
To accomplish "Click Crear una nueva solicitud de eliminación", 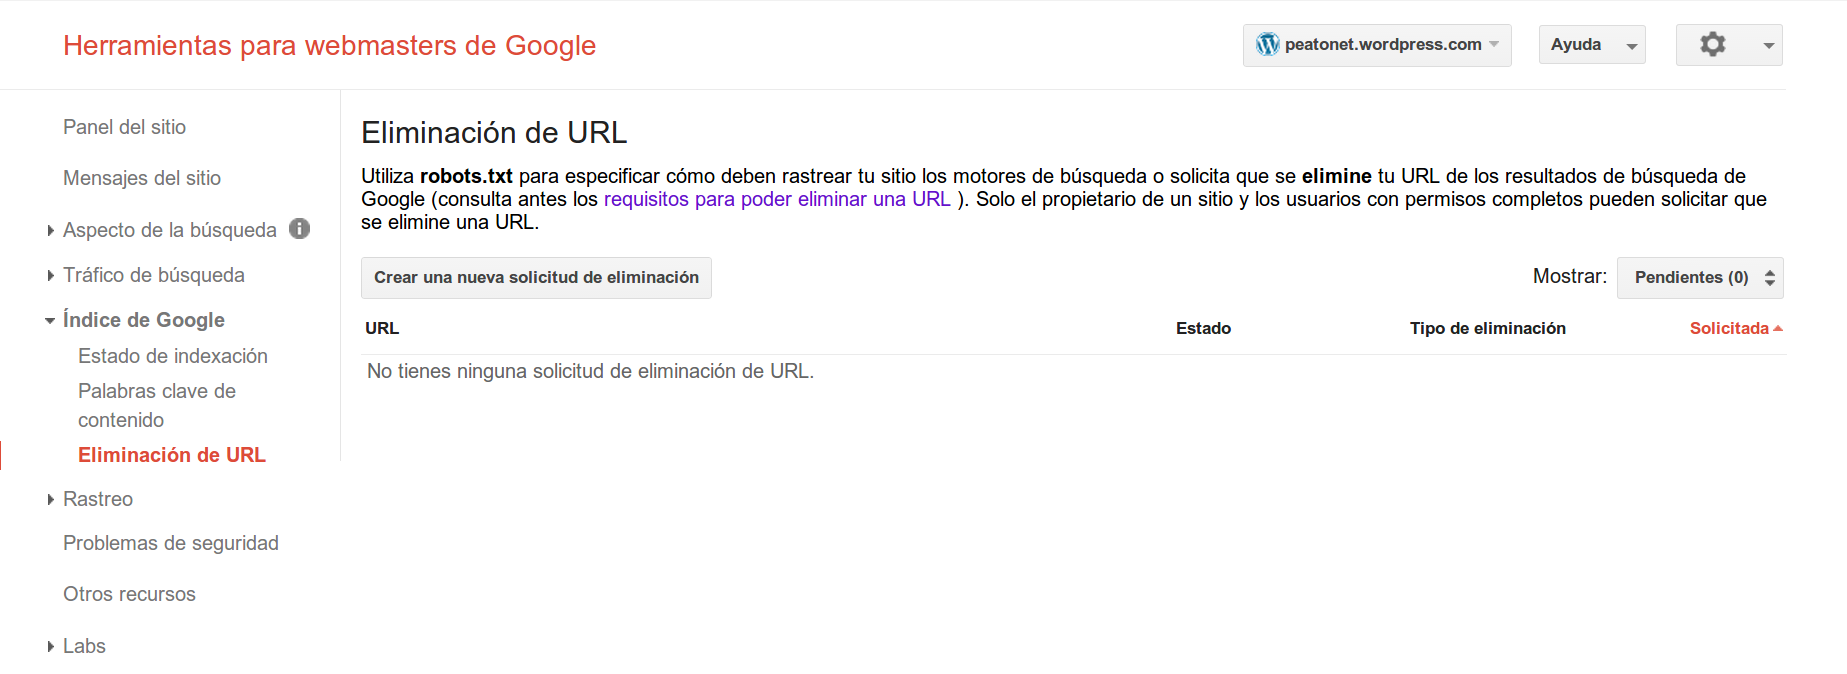I will [536, 278].
